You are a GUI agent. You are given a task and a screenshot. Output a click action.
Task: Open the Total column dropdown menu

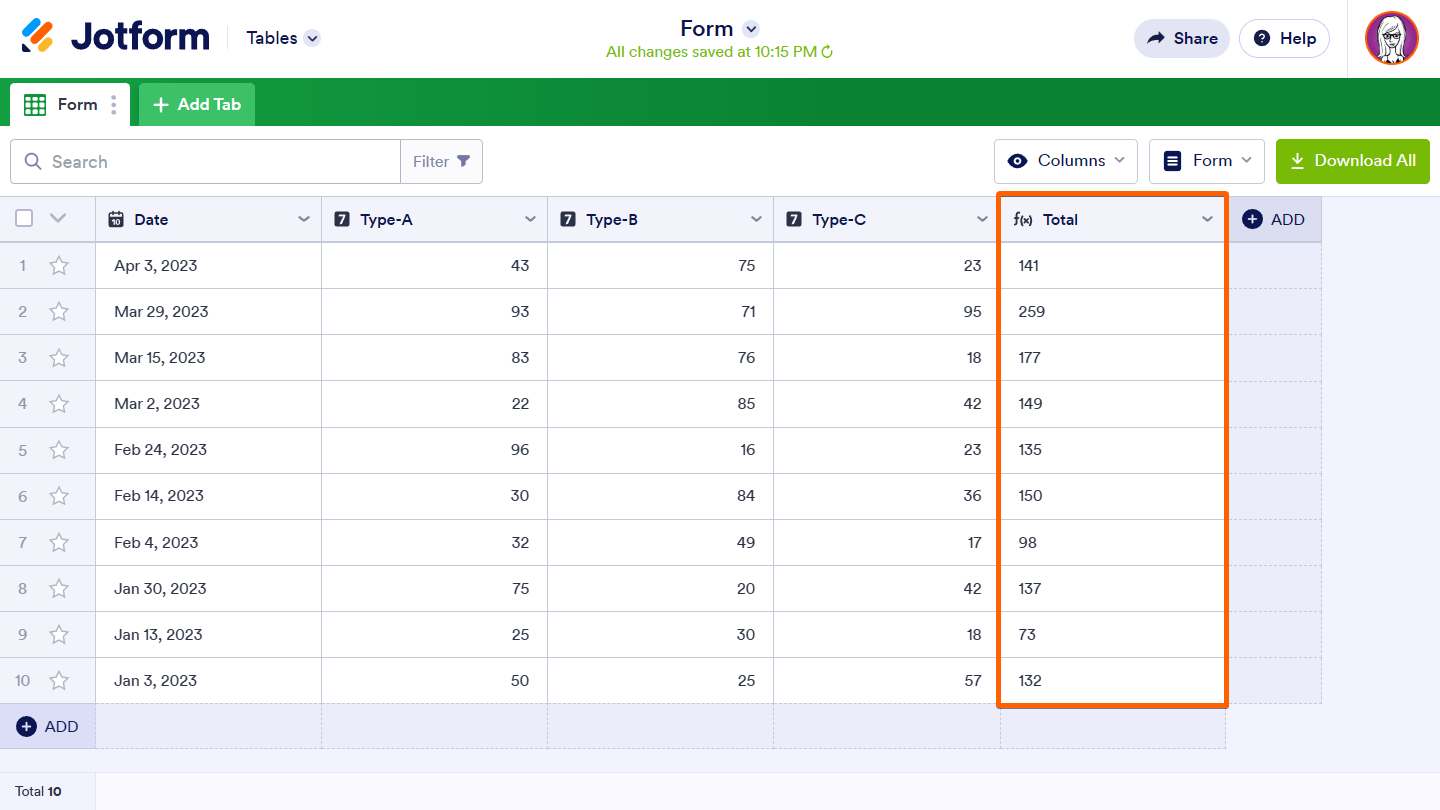pyautogui.click(x=1207, y=220)
